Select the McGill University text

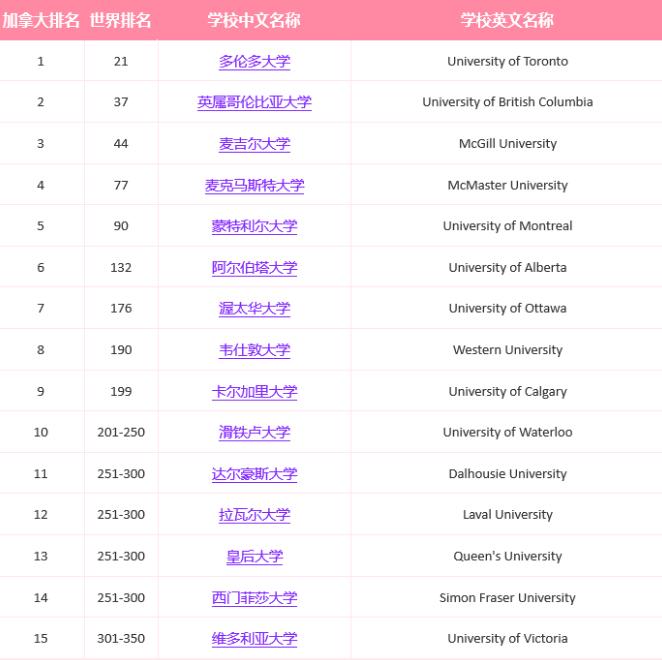(x=507, y=144)
